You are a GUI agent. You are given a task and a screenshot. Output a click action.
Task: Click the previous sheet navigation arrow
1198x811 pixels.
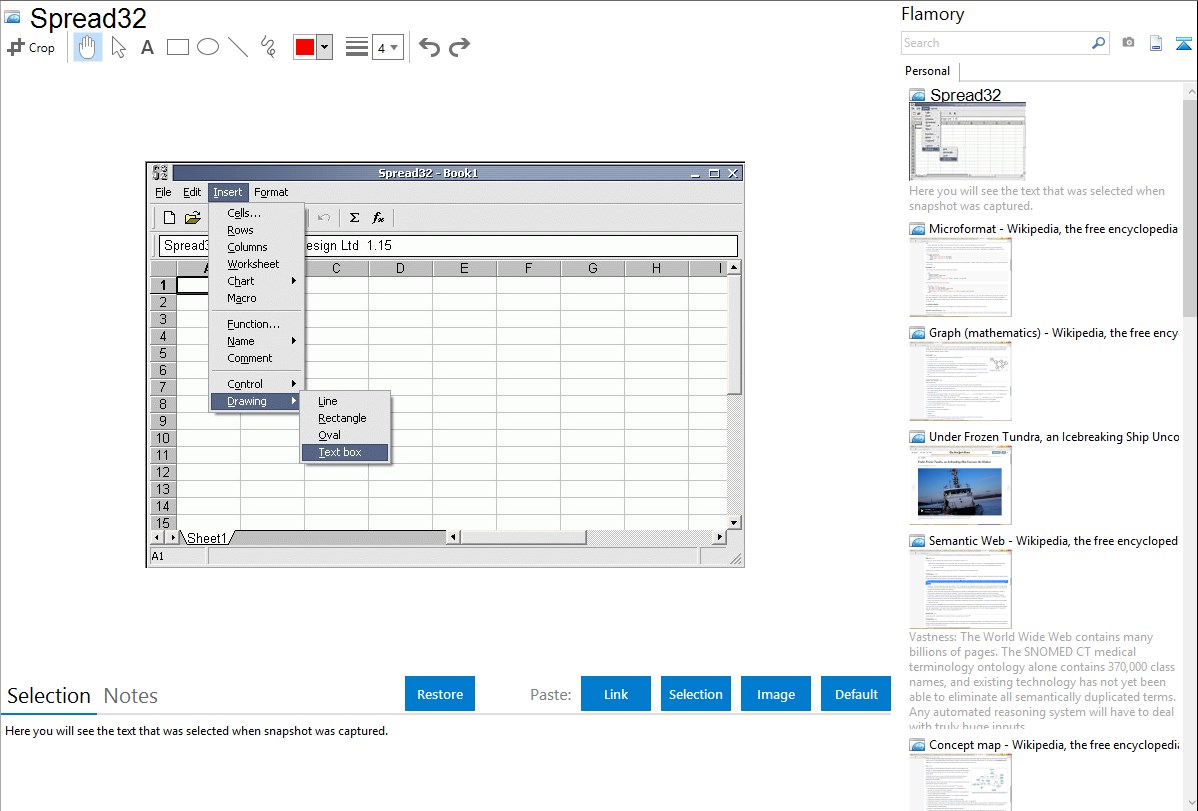pos(157,538)
